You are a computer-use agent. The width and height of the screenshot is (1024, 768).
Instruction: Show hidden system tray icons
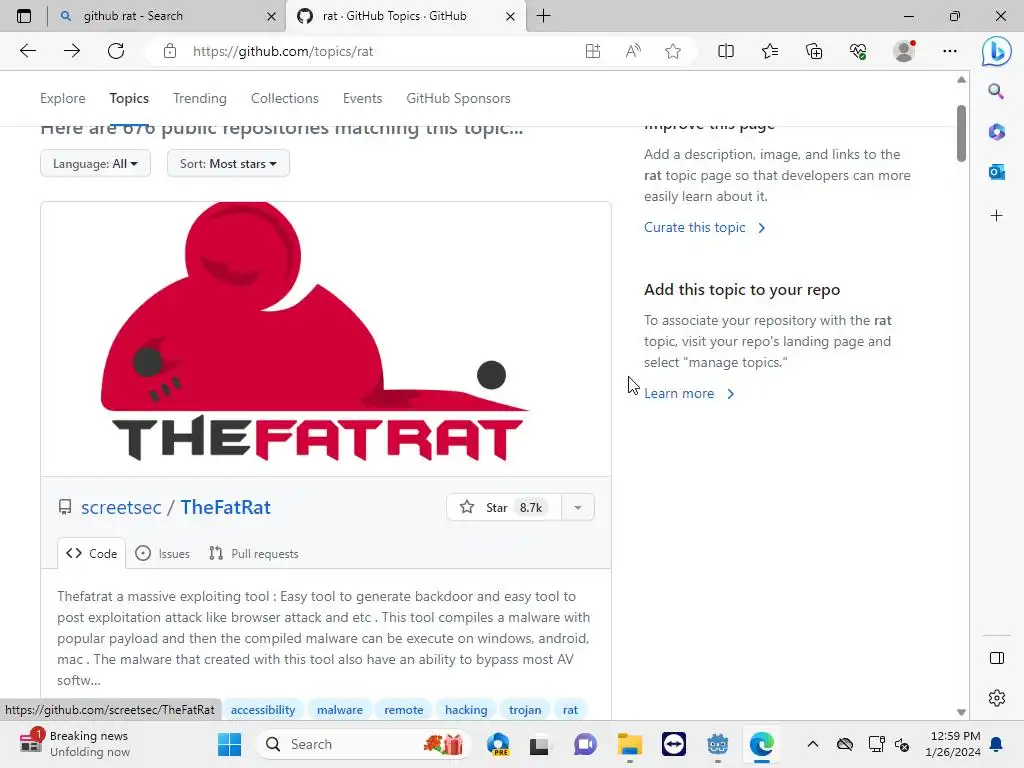(x=812, y=744)
